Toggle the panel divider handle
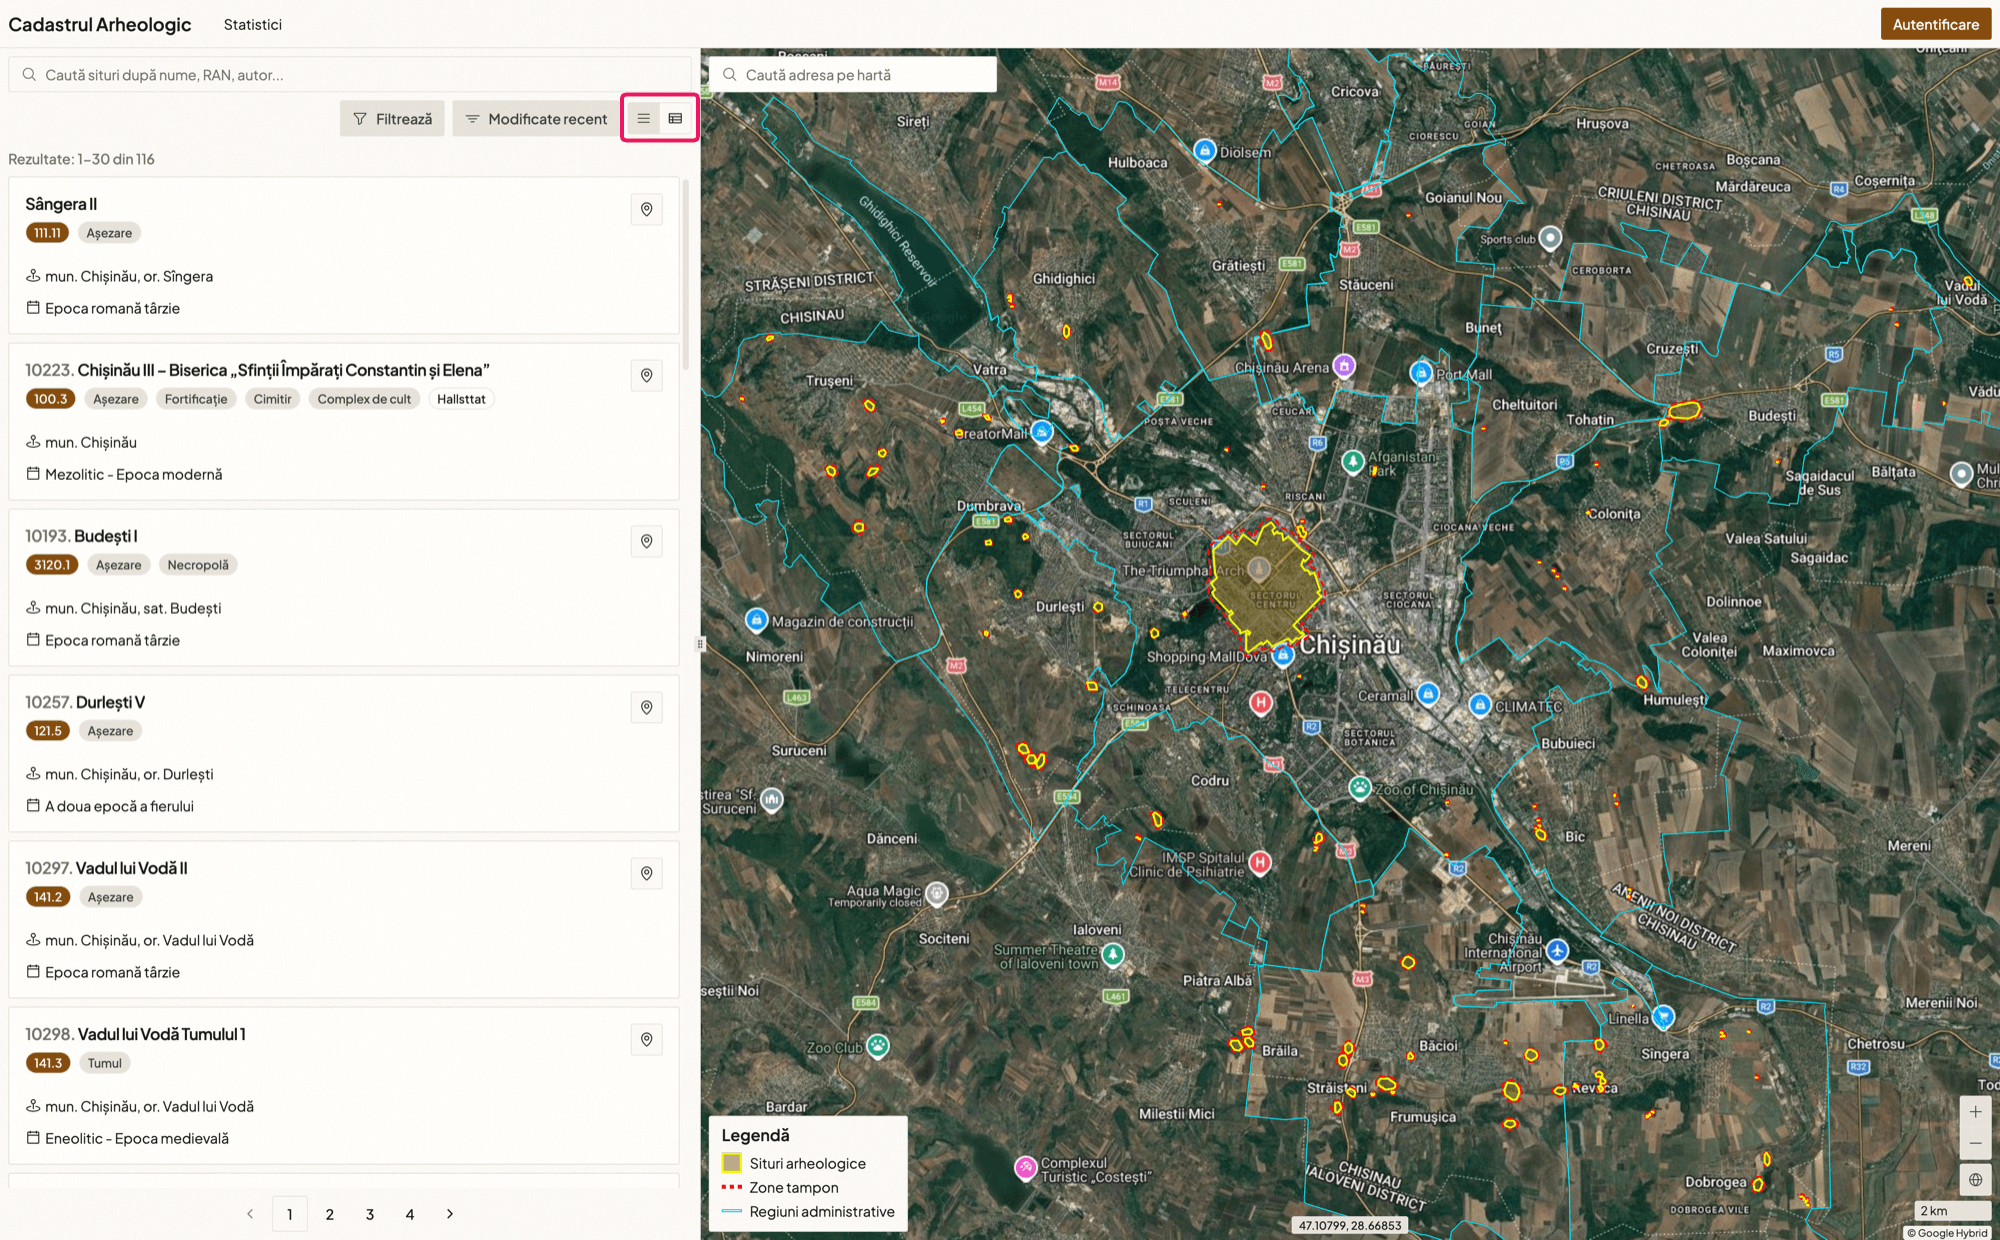Viewport: 2000px width, 1240px height. tap(700, 644)
